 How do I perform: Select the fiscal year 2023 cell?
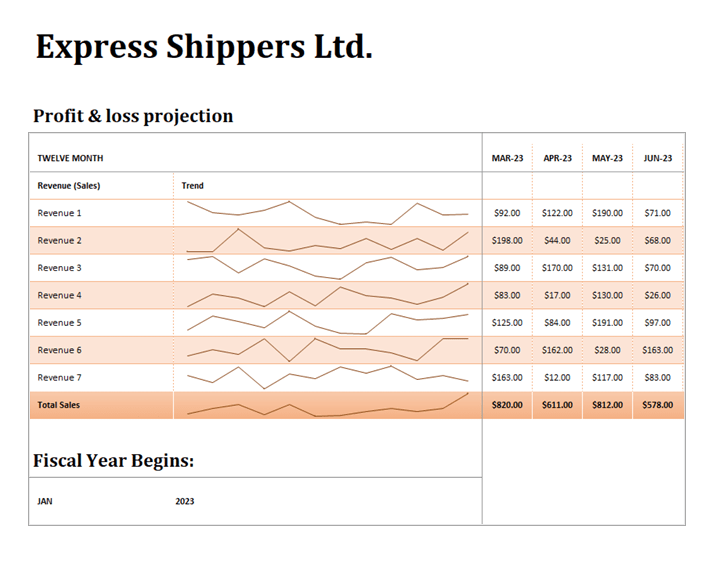(x=185, y=501)
